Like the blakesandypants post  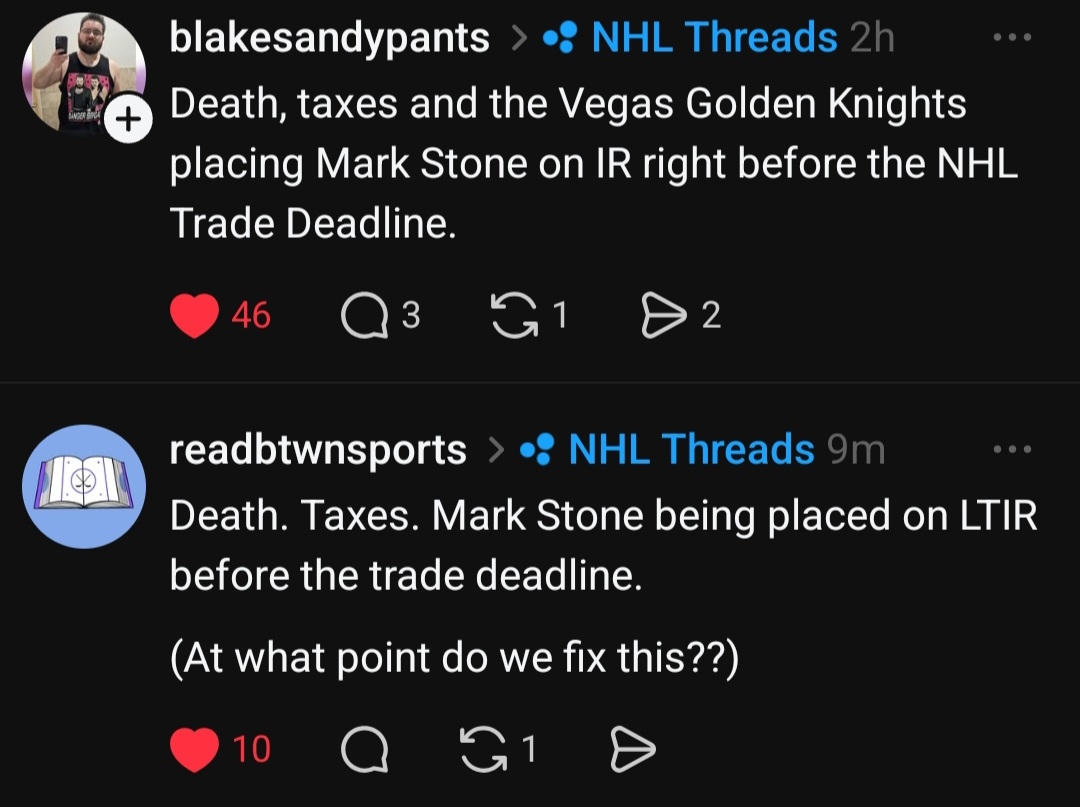coord(194,317)
